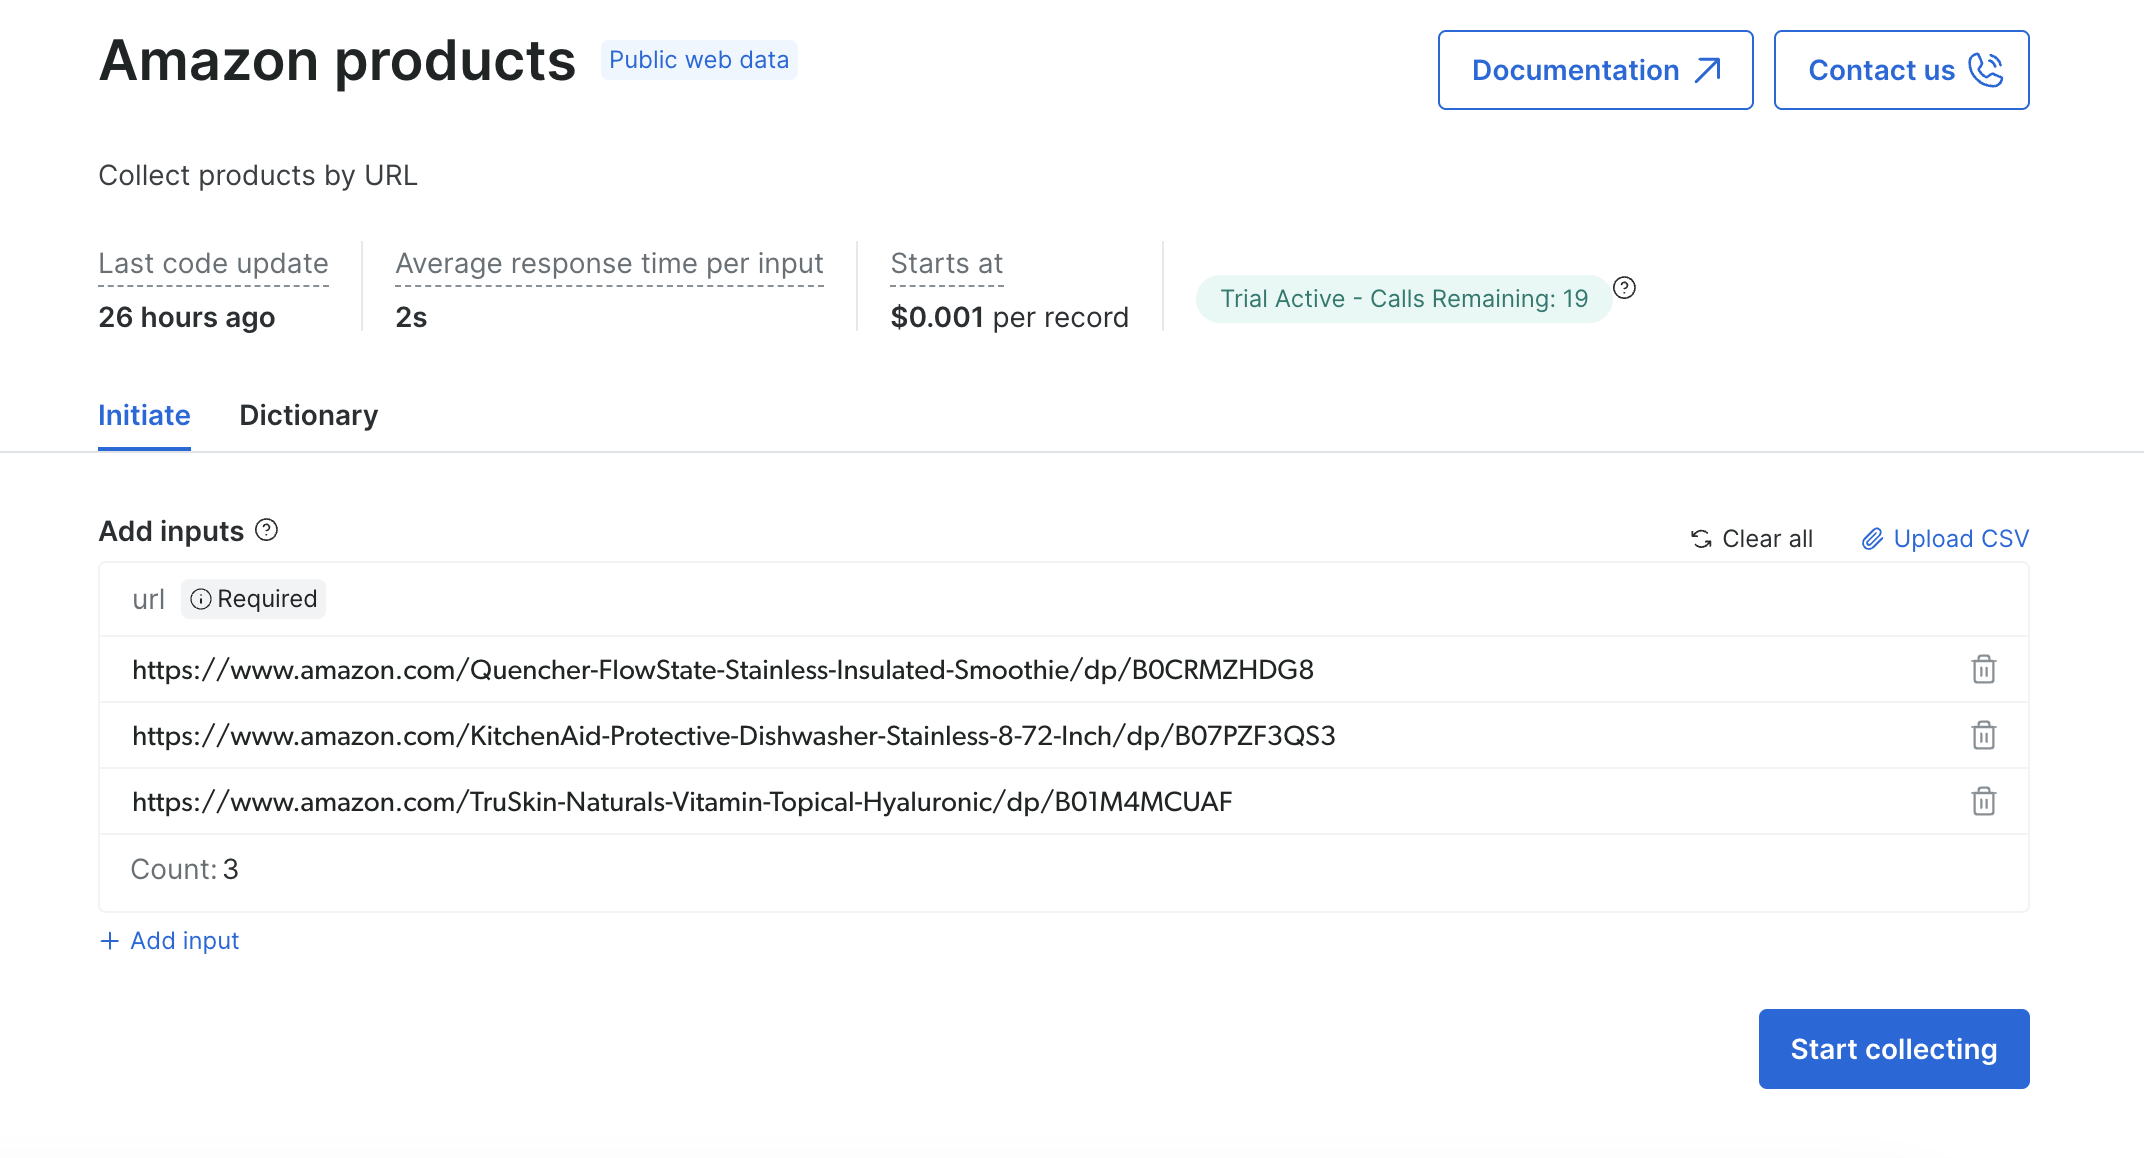Open the Documentation external link button
The image size is (2144, 1158).
[1595, 70]
